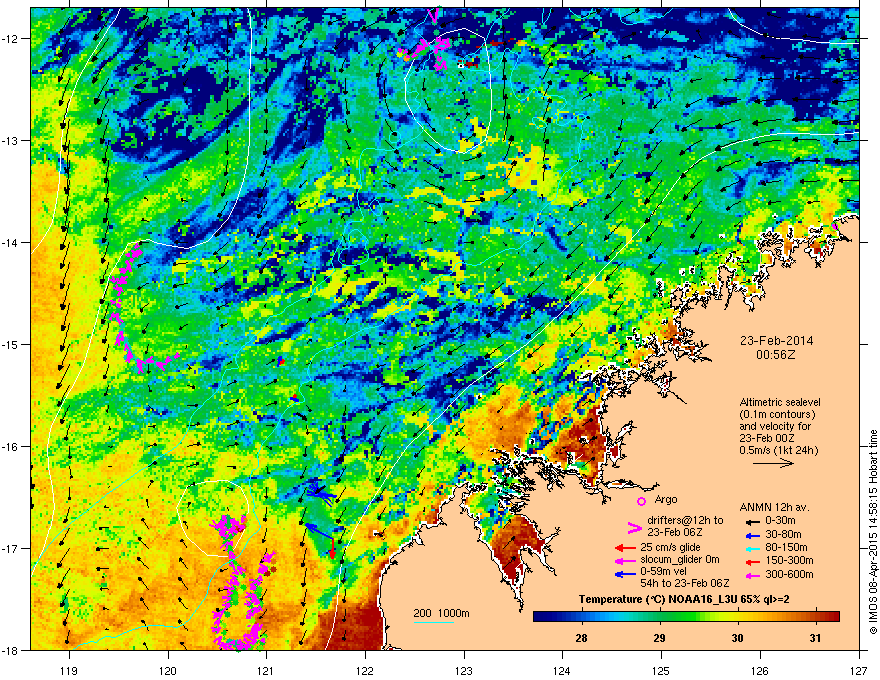
Task: Click the color bar tick label 31
Action: tap(815, 638)
